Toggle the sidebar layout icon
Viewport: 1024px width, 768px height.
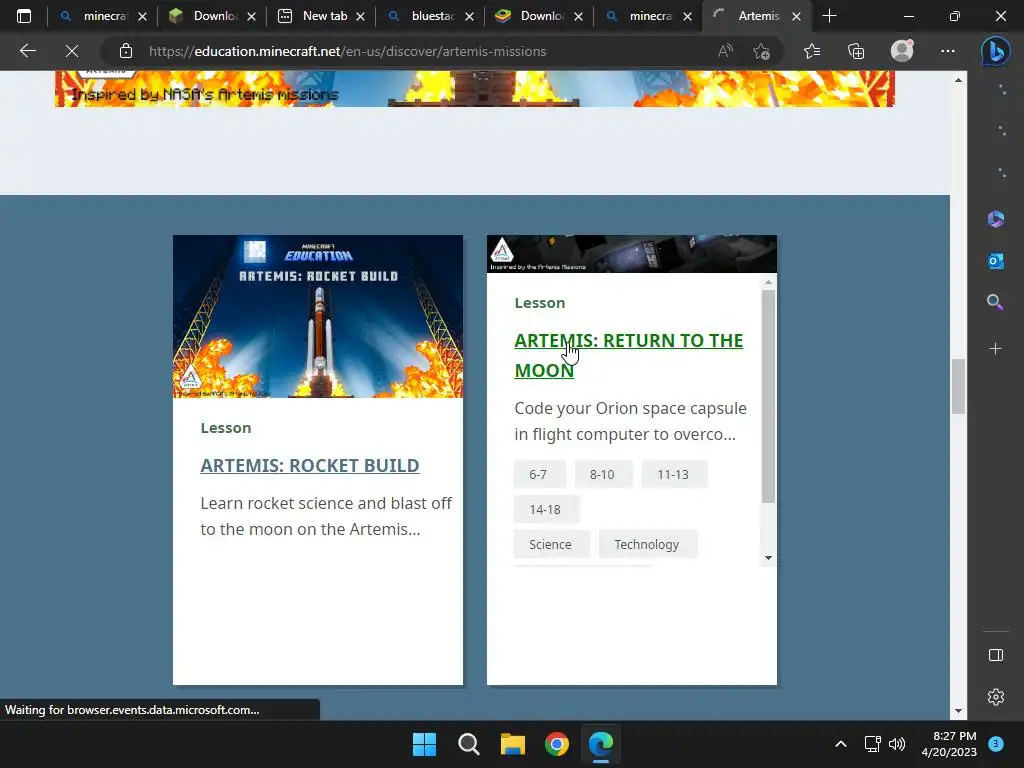995,655
